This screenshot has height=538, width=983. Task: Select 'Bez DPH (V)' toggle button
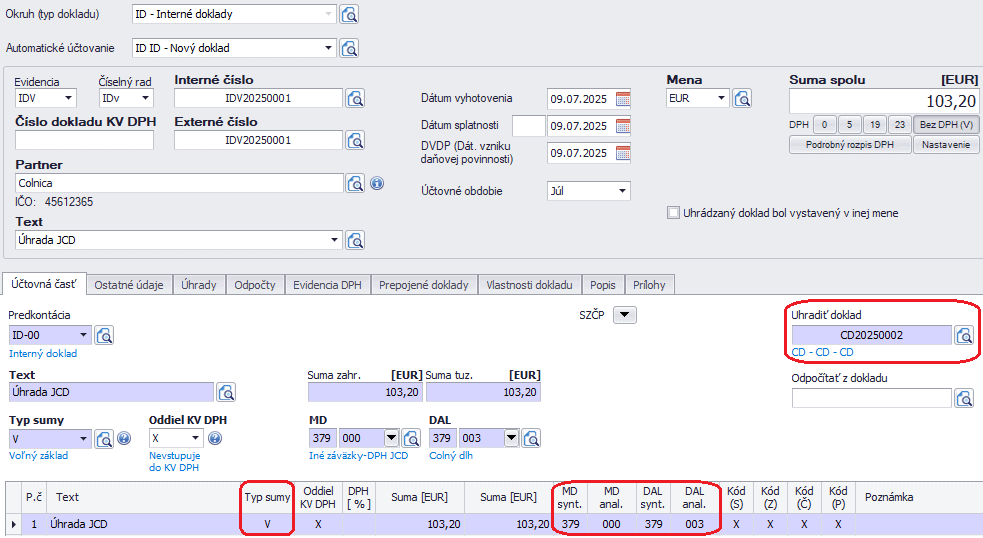(946, 125)
